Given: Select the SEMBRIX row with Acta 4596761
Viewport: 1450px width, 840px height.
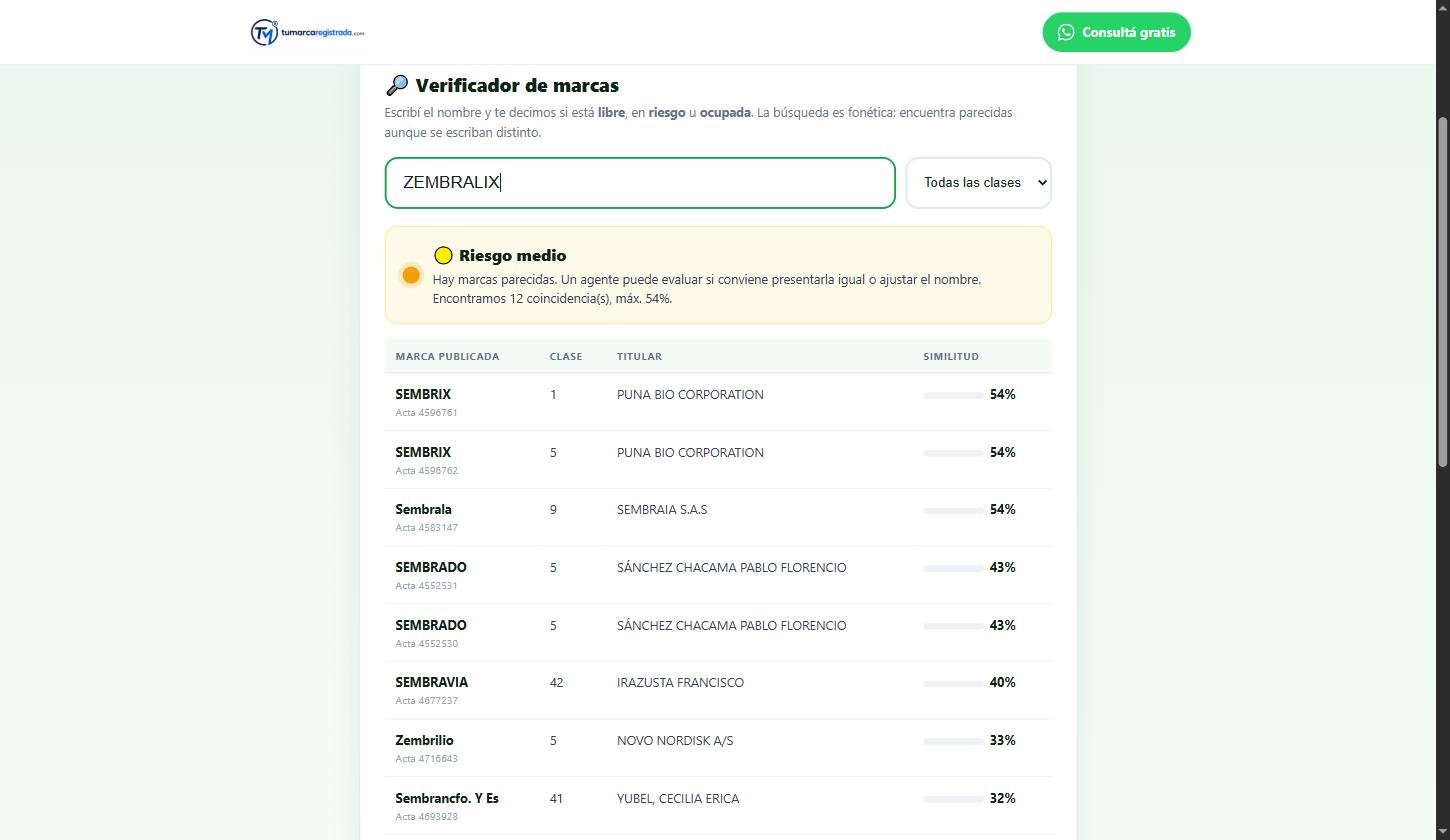Looking at the screenshot, I should [x=718, y=402].
